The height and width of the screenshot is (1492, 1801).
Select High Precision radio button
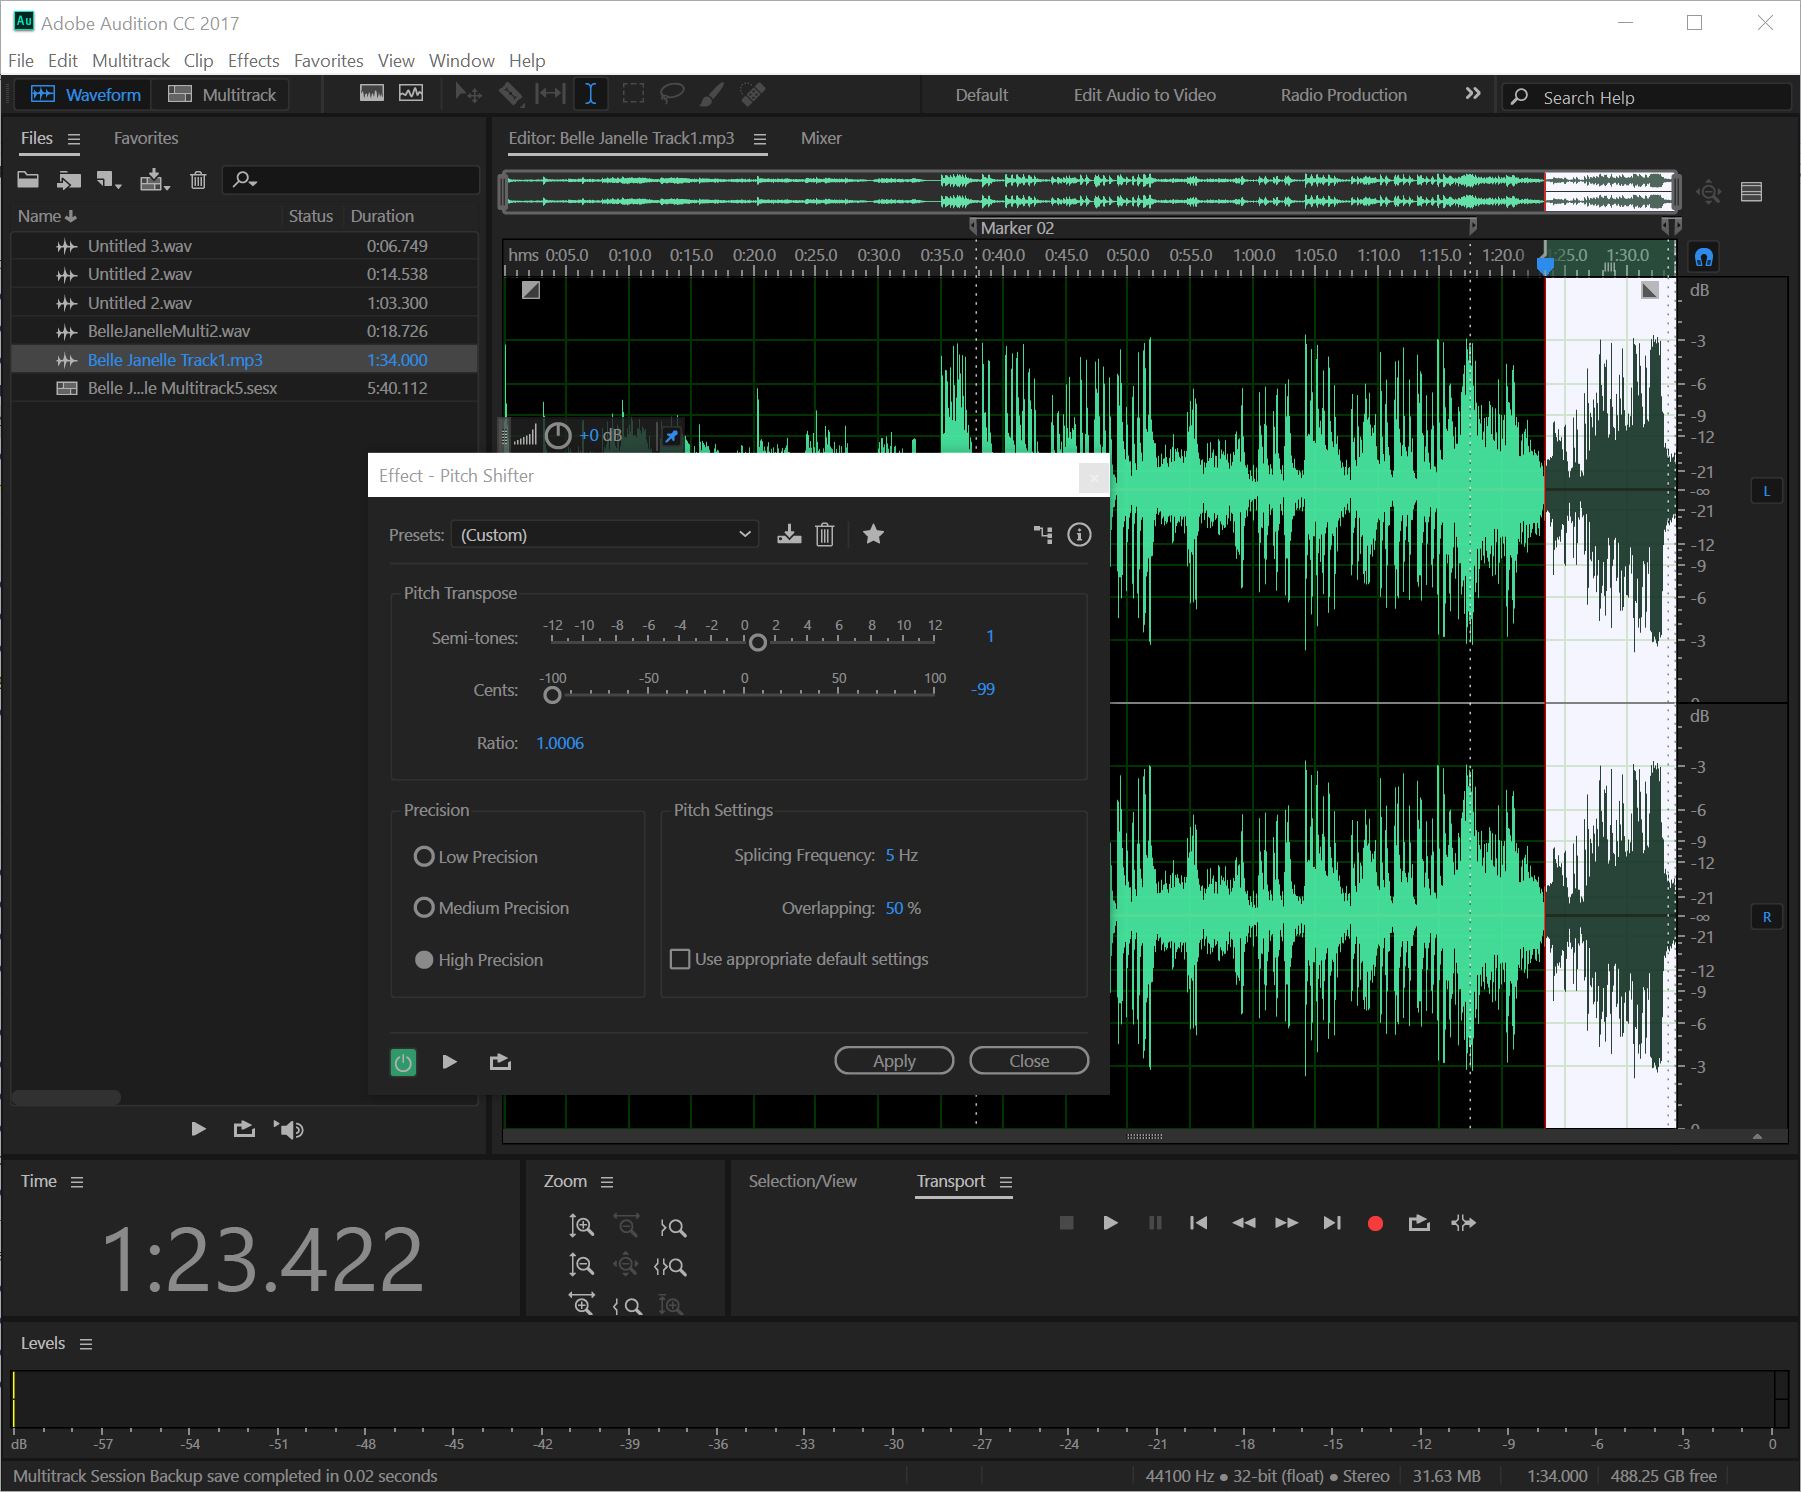(x=424, y=960)
